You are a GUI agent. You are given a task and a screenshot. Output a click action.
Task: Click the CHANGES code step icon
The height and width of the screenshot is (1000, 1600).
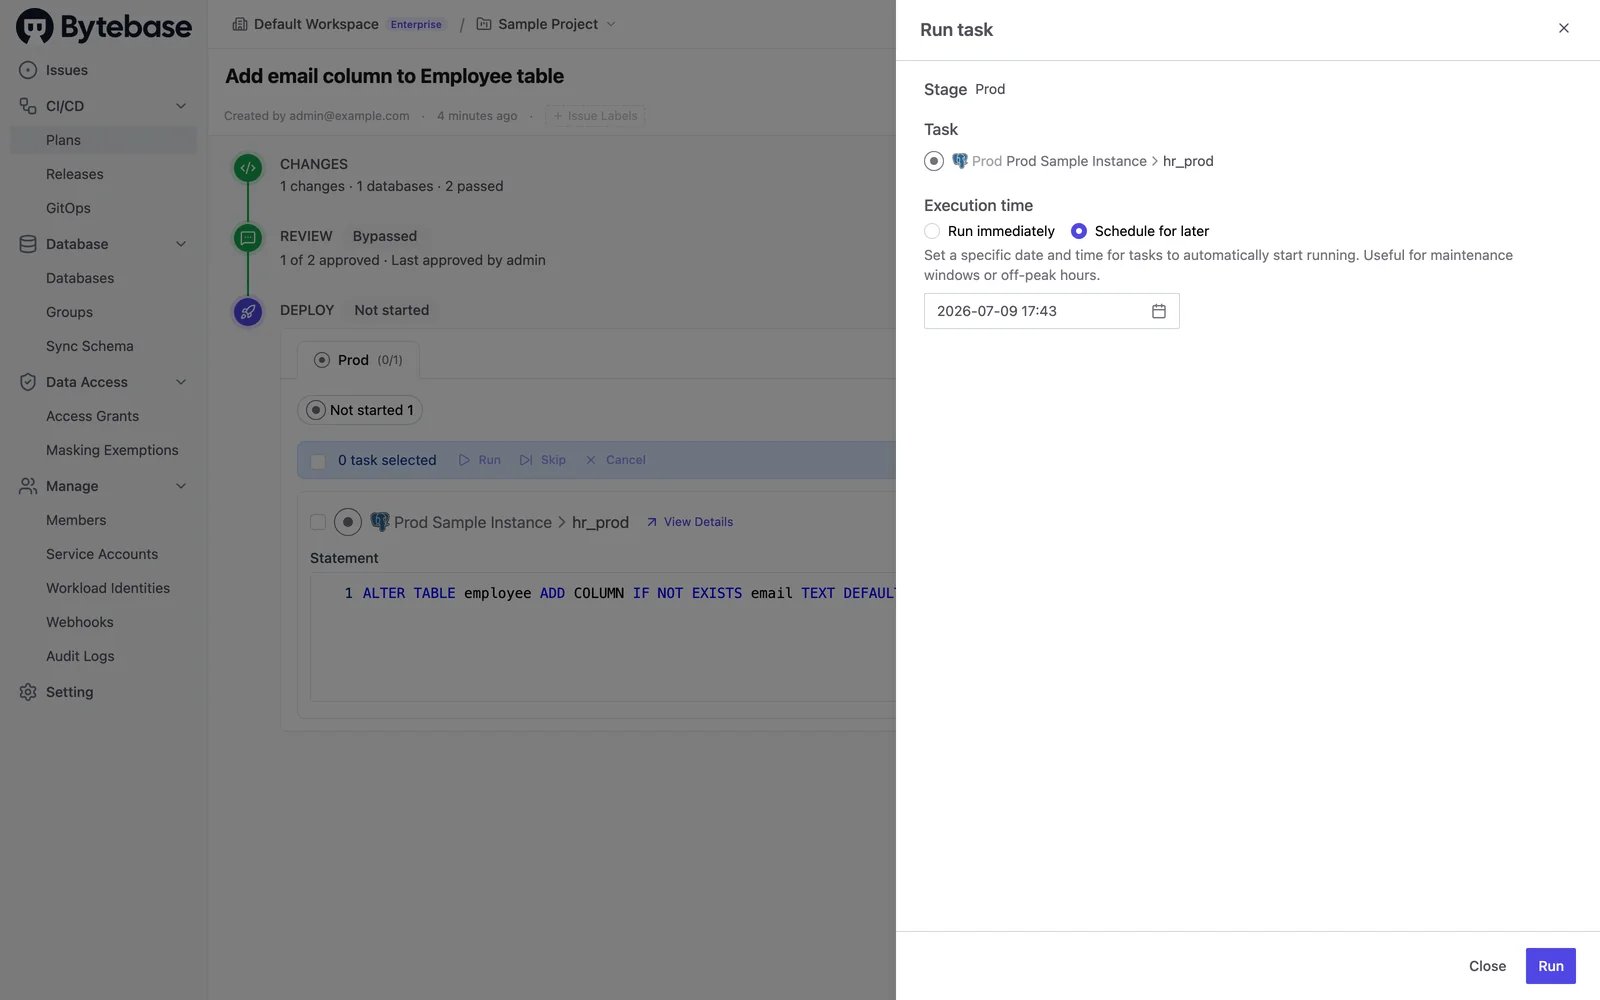pyautogui.click(x=248, y=168)
